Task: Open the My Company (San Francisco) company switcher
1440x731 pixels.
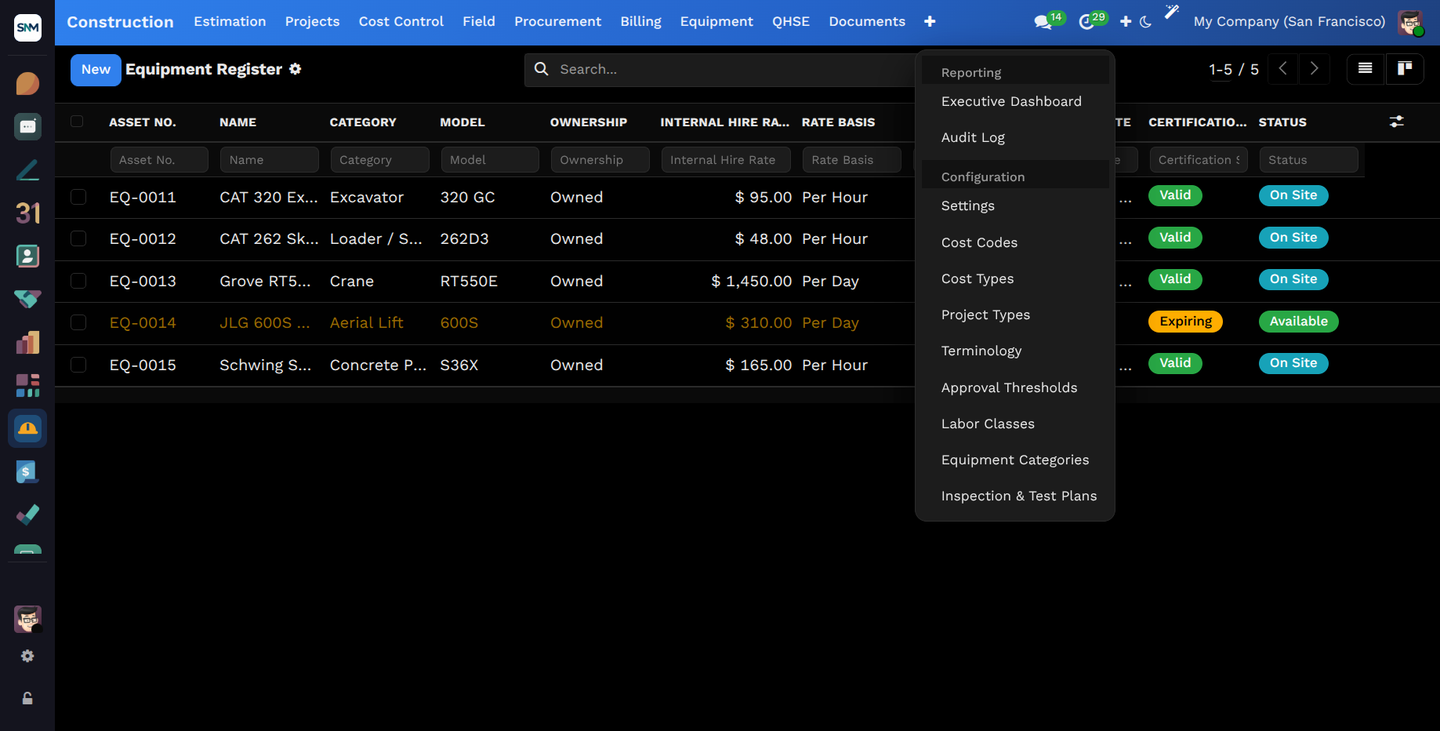Action: tap(1289, 22)
